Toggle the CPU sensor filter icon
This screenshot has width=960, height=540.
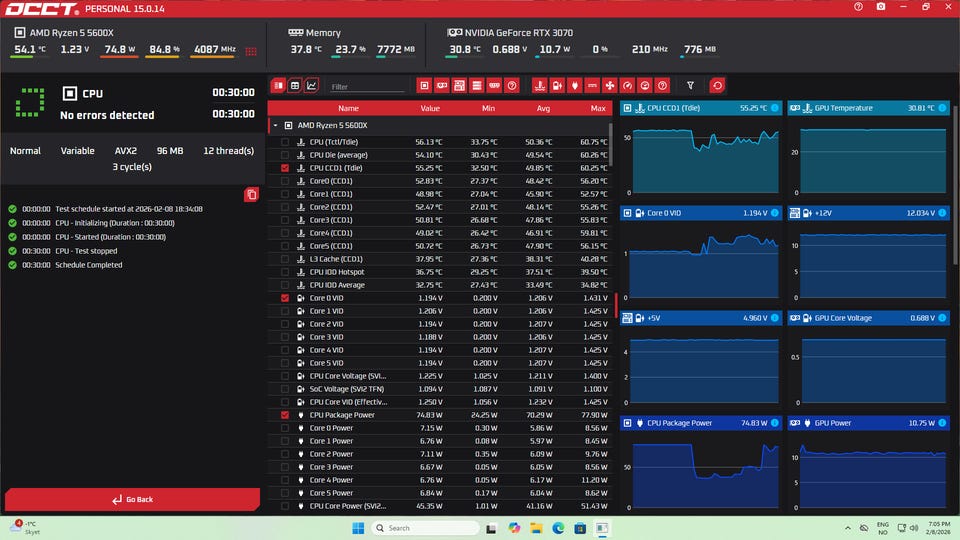click(424, 86)
